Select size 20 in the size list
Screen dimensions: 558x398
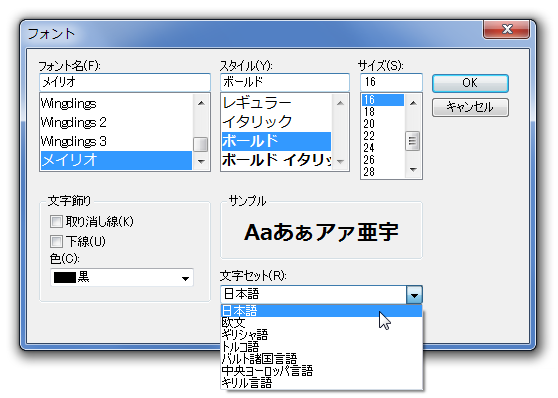click(x=383, y=124)
